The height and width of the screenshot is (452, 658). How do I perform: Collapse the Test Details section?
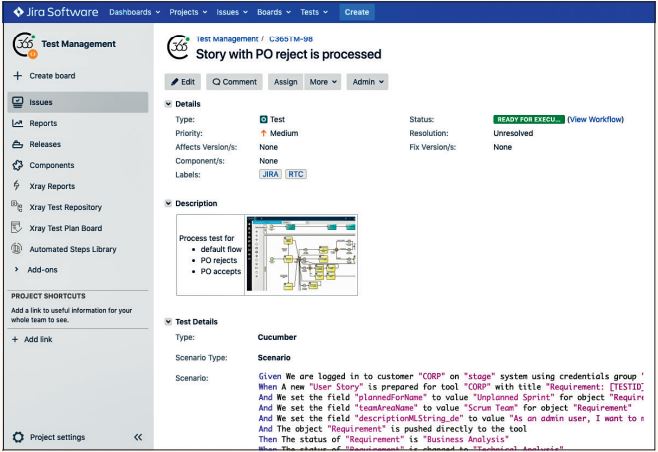168,321
